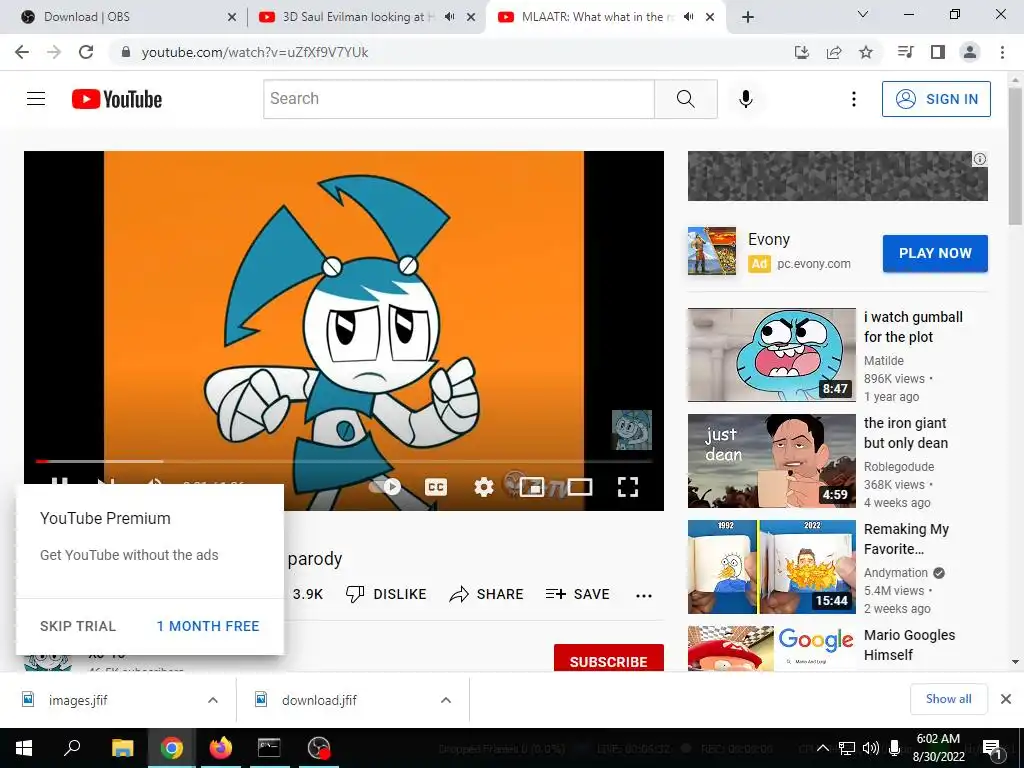Viewport: 1024px width, 768px height.
Task: Open Chrome profile avatar
Action: [970, 52]
